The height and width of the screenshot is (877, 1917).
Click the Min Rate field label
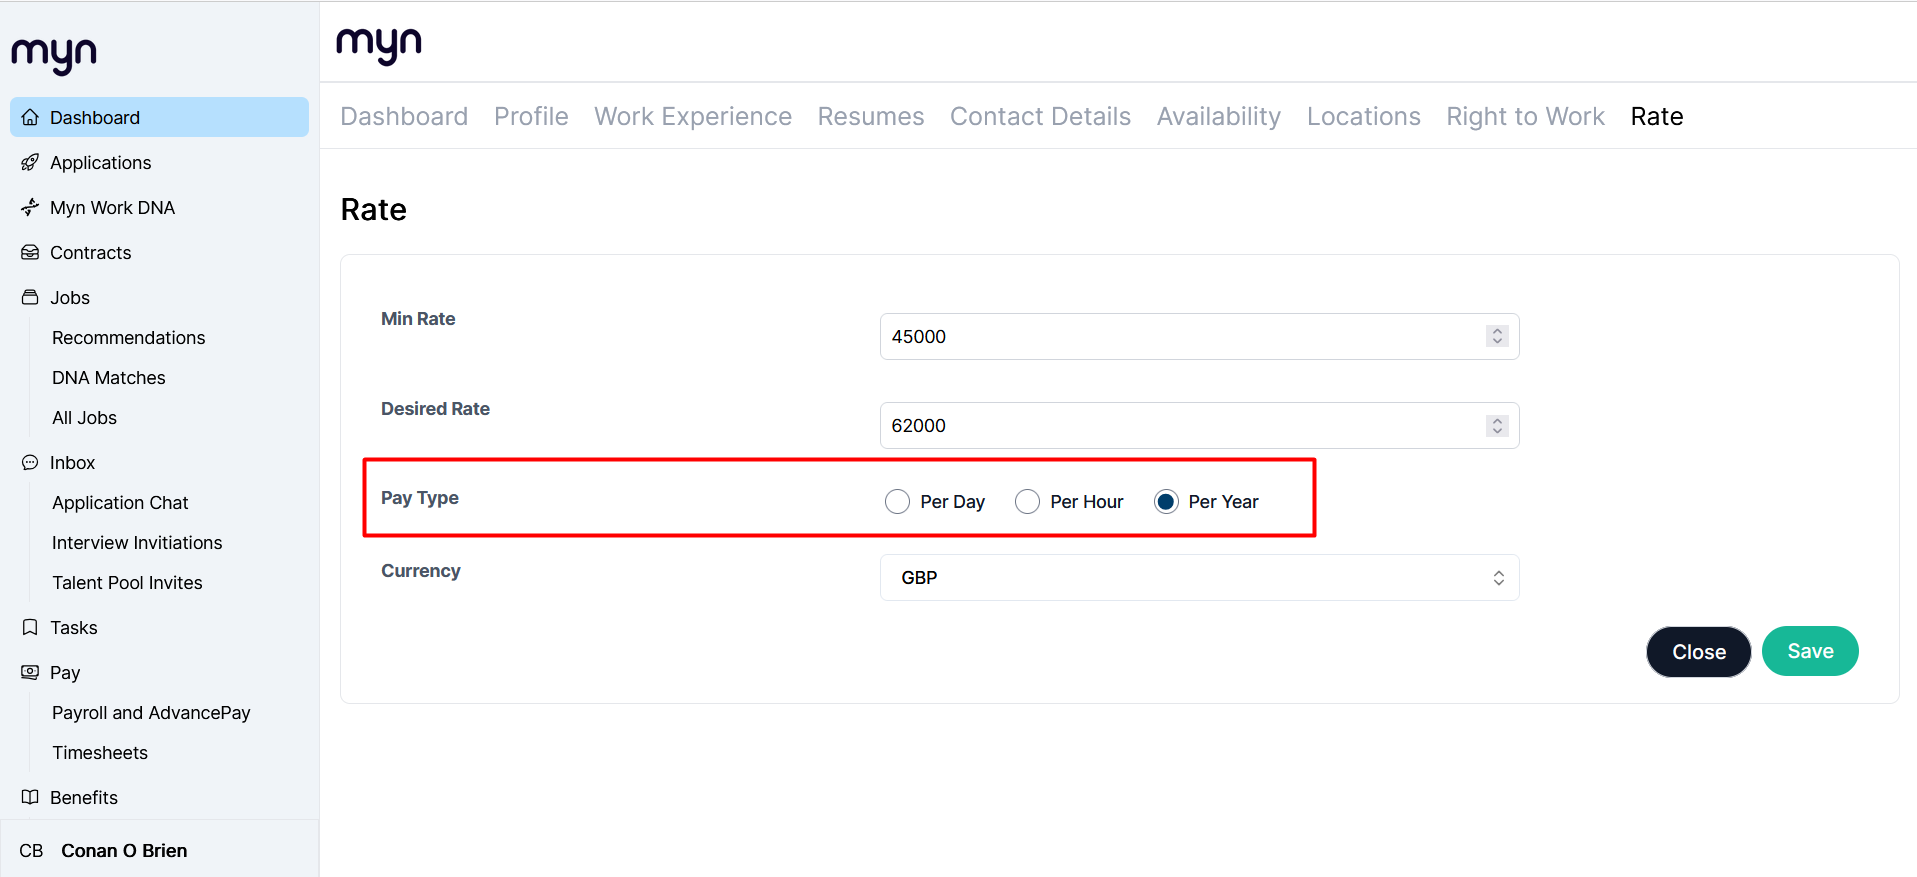[x=418, y=318]
